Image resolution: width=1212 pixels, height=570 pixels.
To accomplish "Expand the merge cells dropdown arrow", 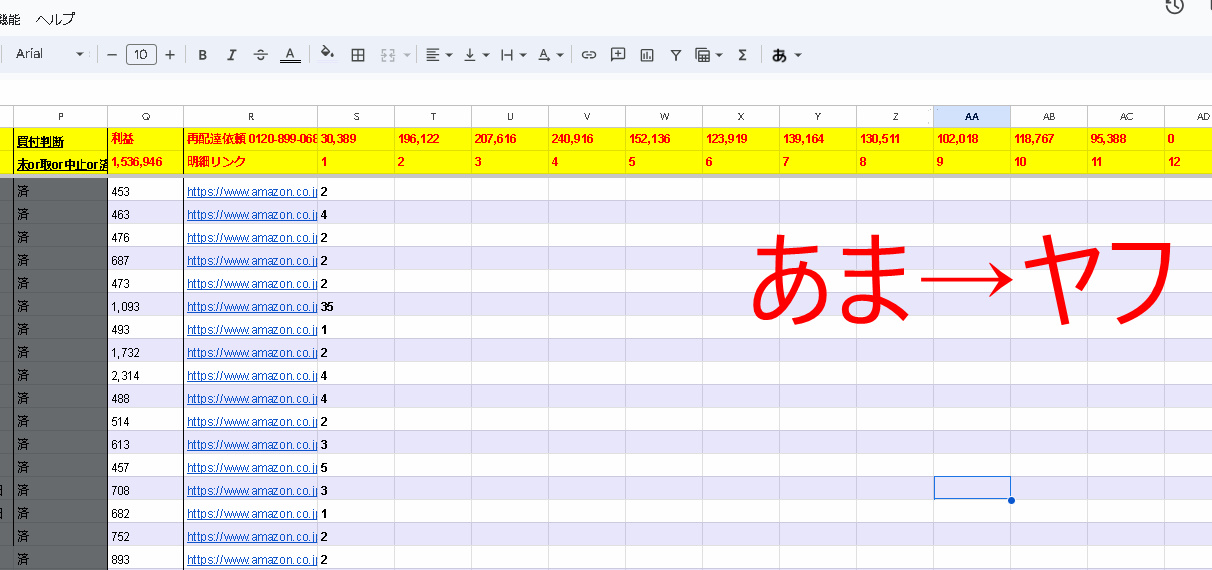I will pos(405,55).
